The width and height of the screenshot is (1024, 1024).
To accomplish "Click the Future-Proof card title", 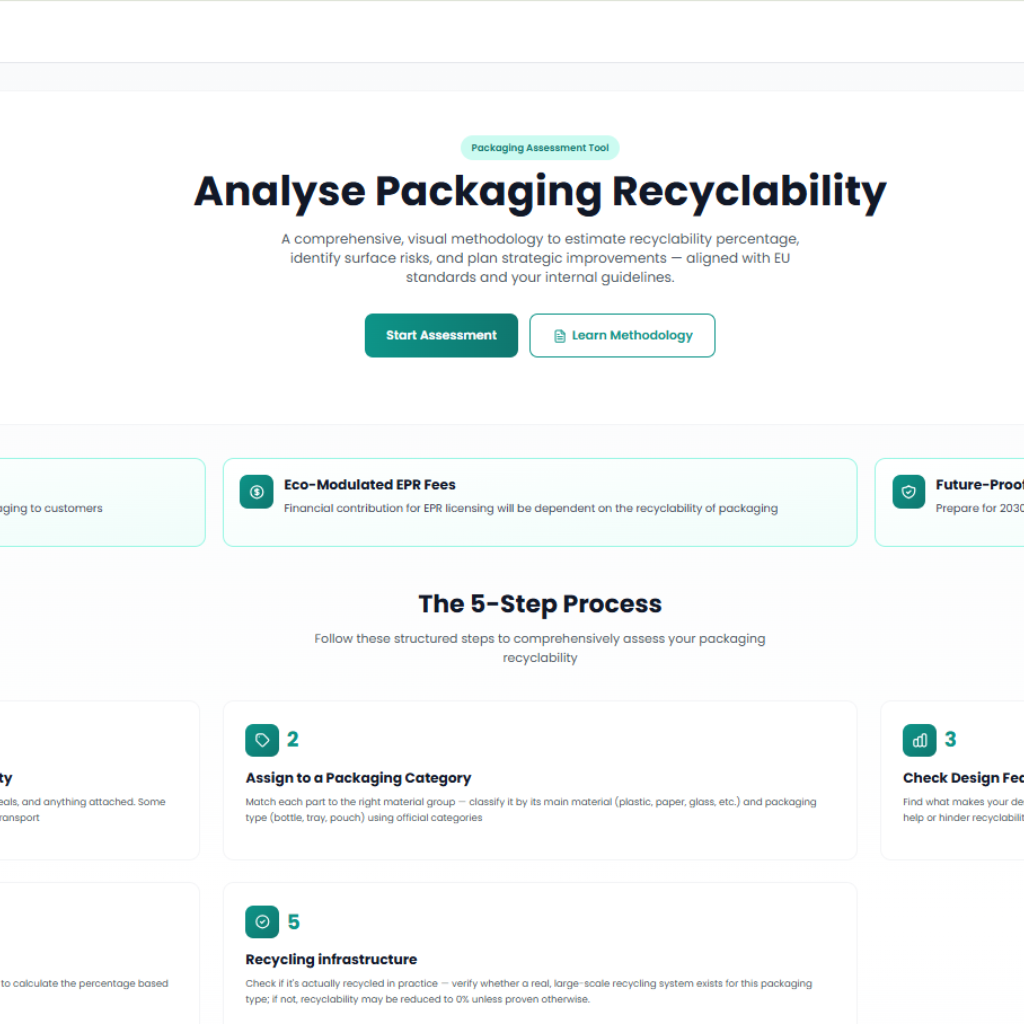I will click(x=978, y=484).
